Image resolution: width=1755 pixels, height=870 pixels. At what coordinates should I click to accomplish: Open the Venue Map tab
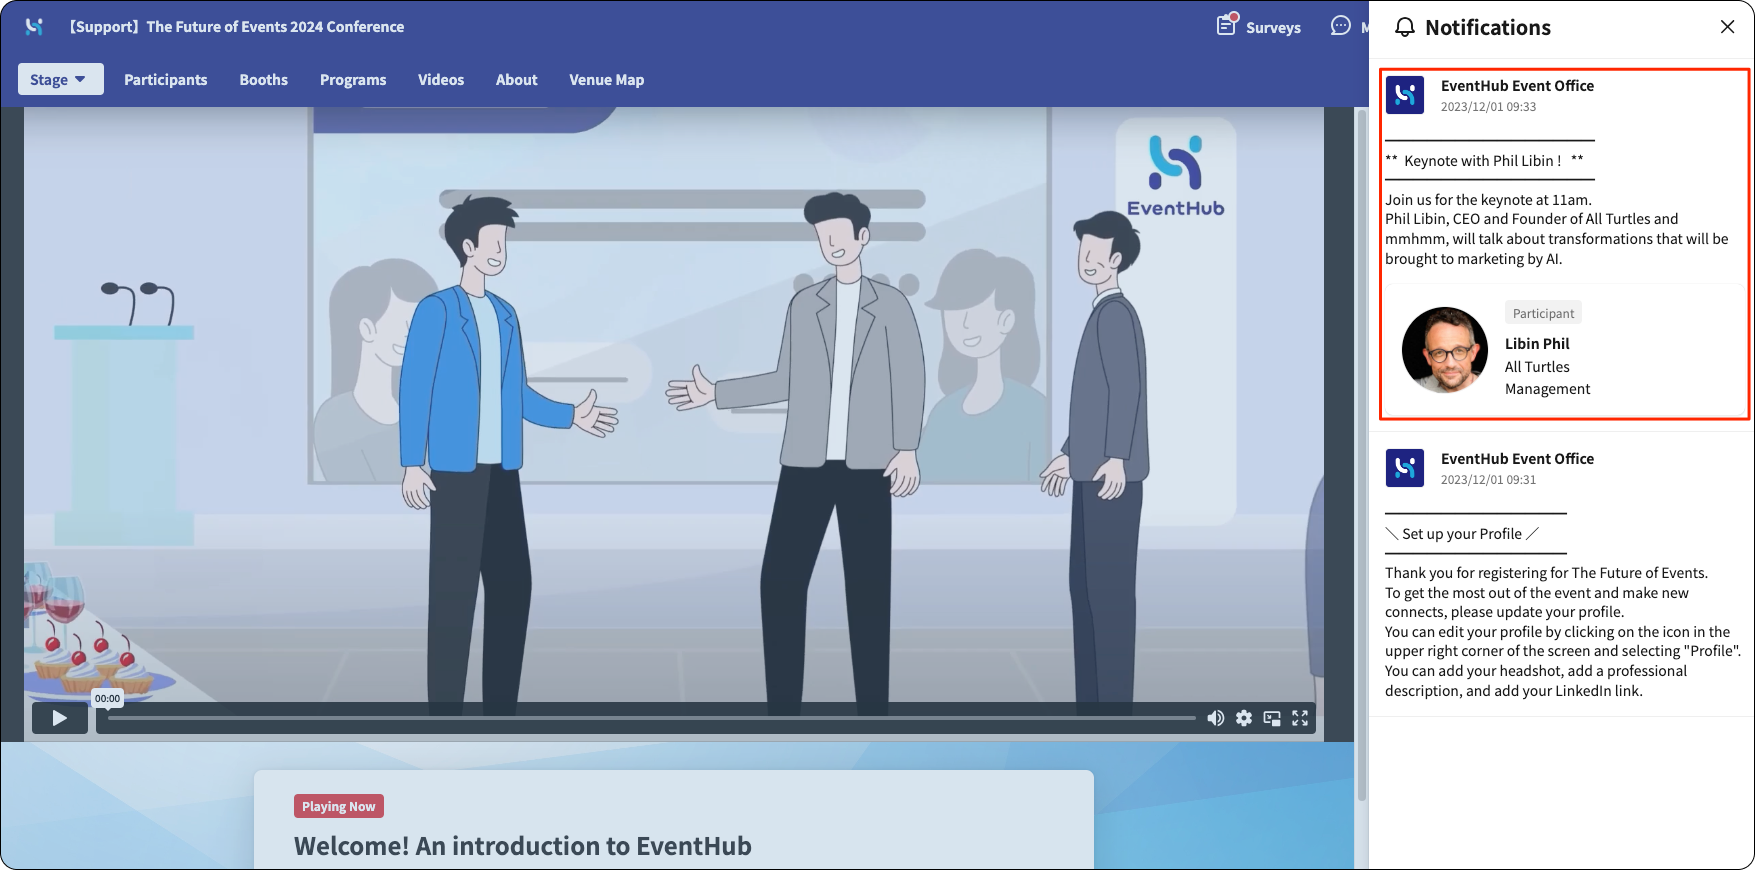607,80
